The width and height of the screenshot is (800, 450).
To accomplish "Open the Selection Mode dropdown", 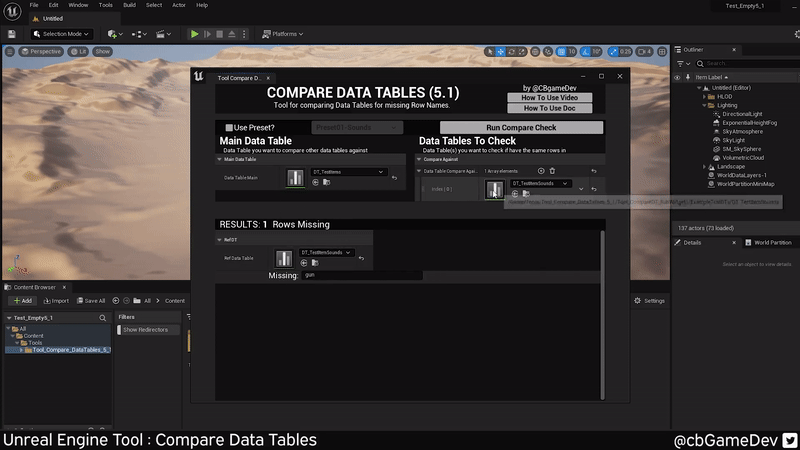I will coord(62,34).
